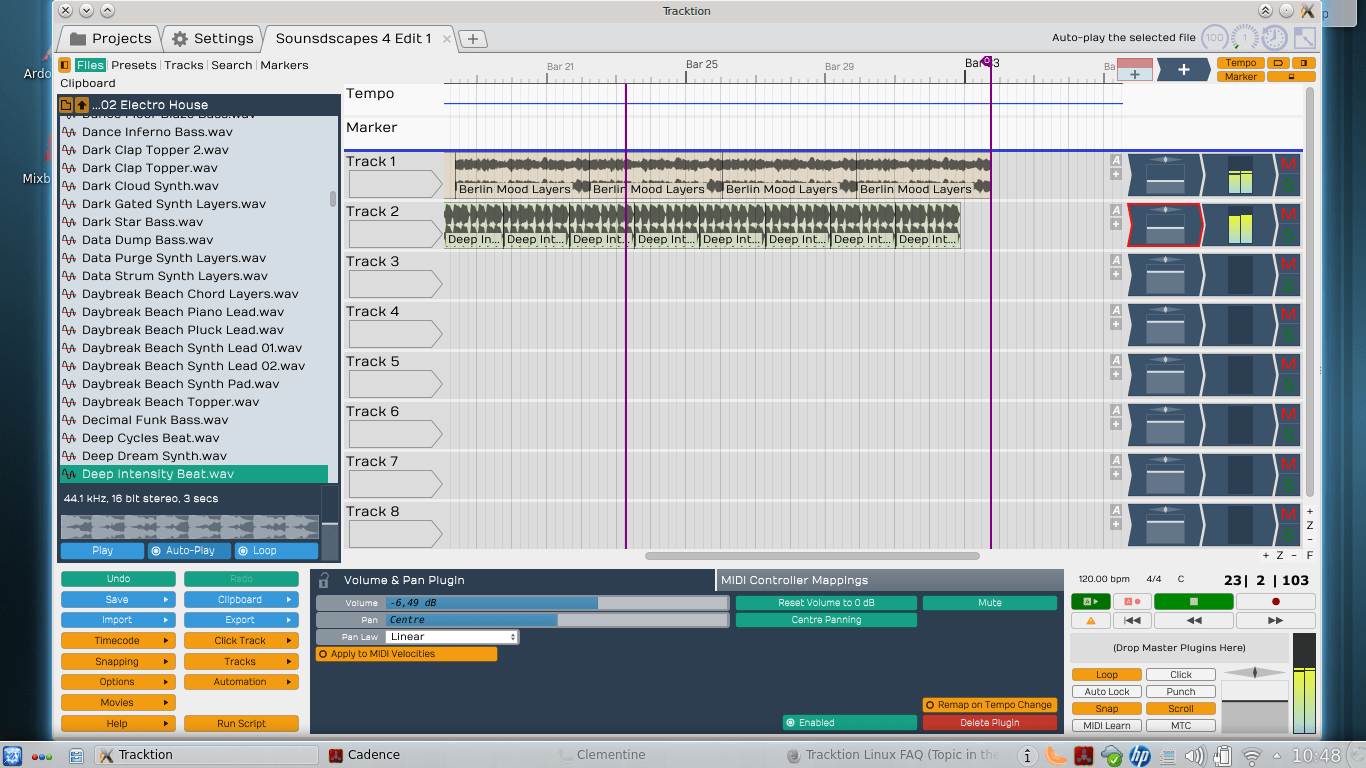Toggle plugin Enabled button
1366x768 pixels.
[850, 722]
